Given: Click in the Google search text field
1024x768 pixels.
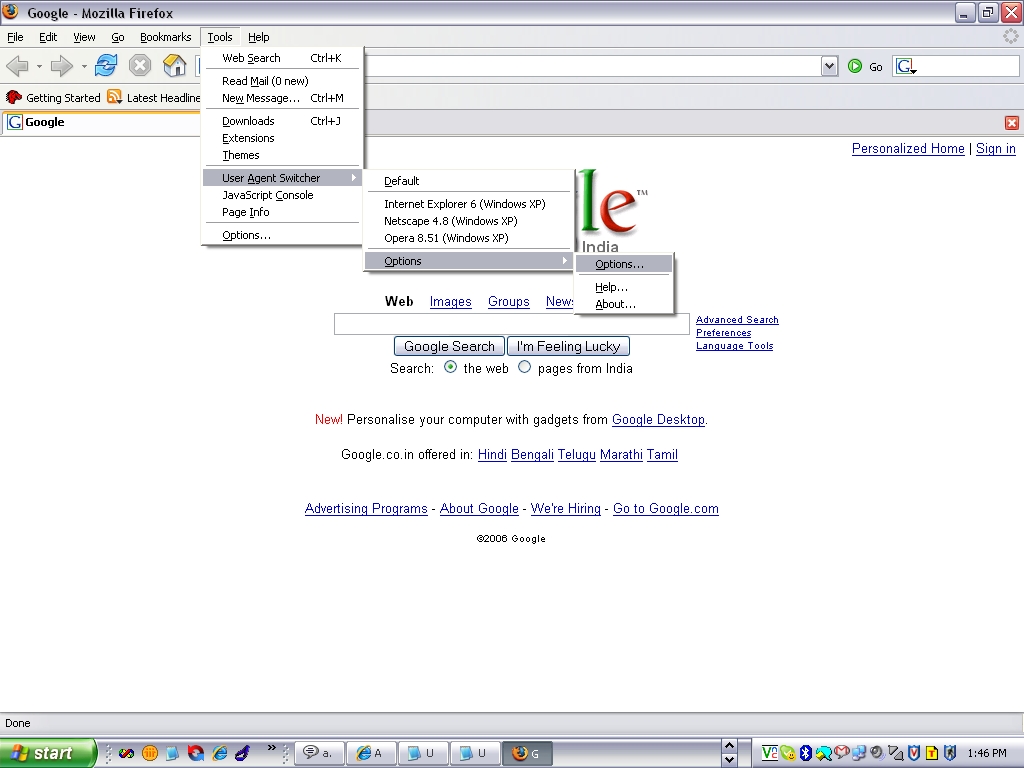Looking at the screenshot, I should (511, 324).
